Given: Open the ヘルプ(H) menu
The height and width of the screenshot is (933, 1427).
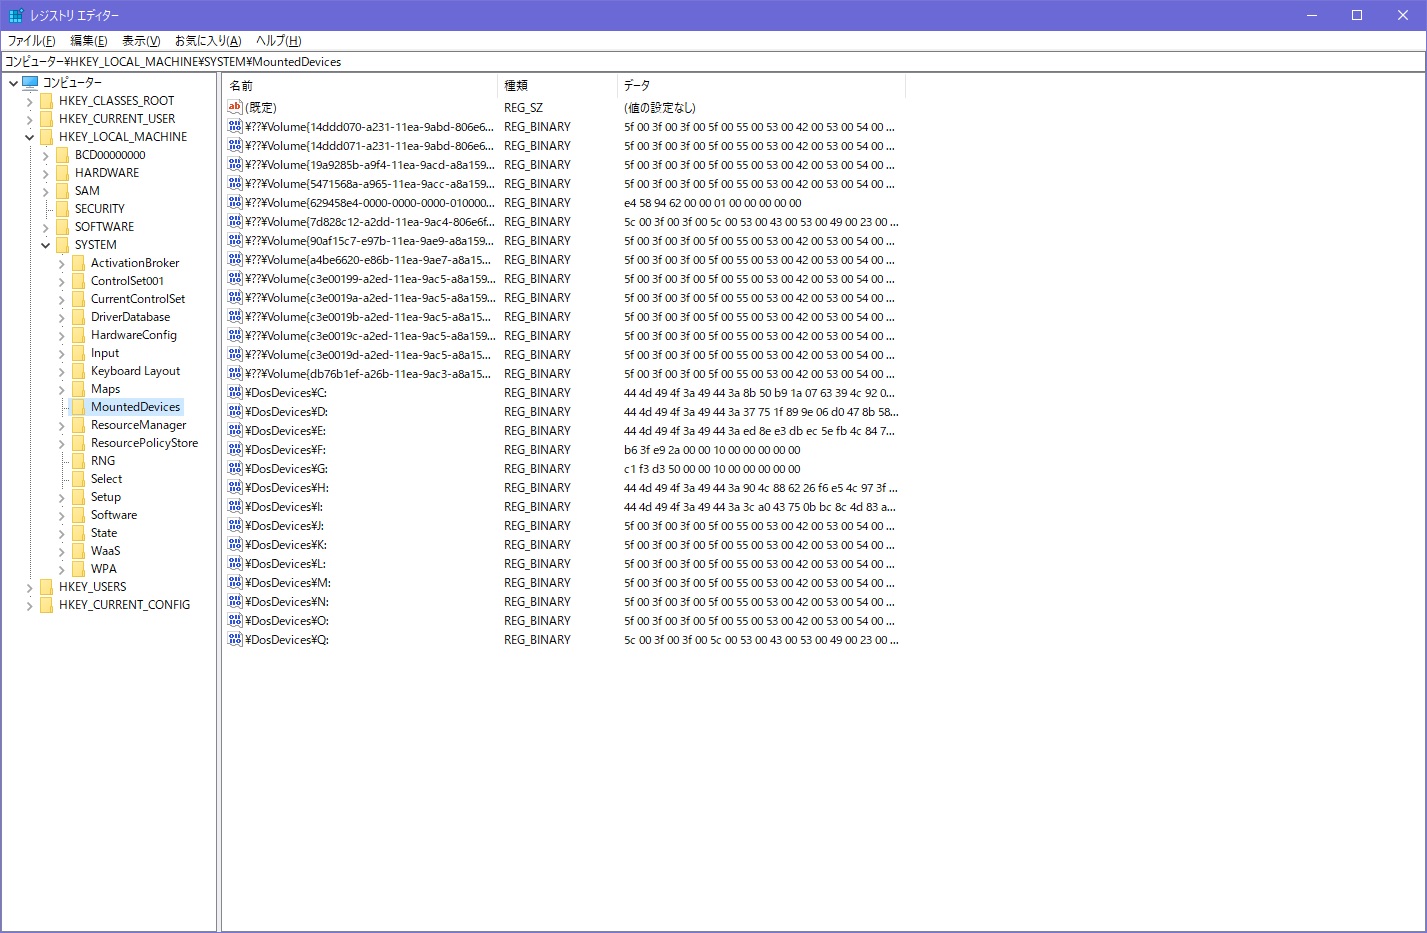Looking at the screenshot, I should pyautogui.click(x=278, y=41).
